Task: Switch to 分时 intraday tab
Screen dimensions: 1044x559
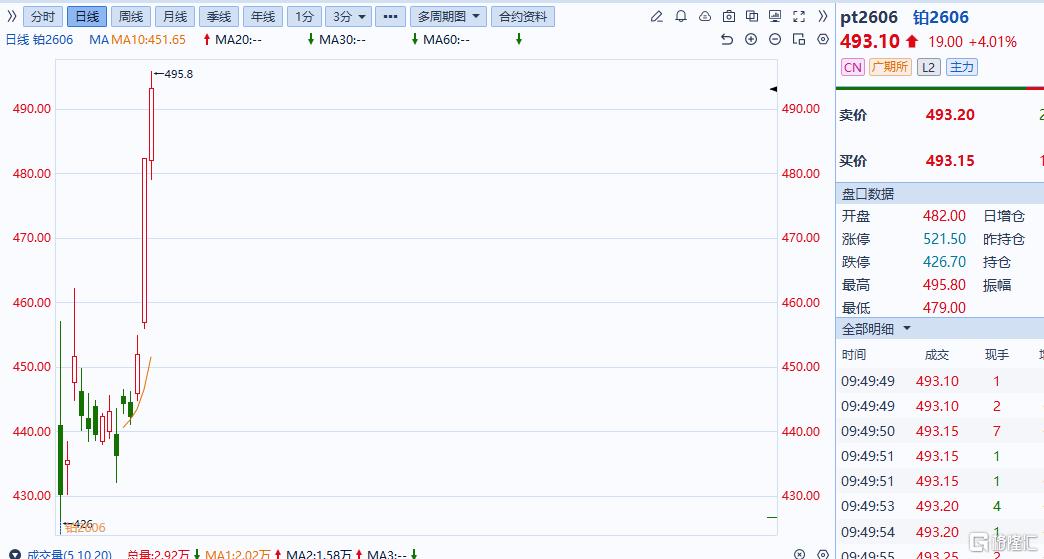Action: click(x=42, y=17)
